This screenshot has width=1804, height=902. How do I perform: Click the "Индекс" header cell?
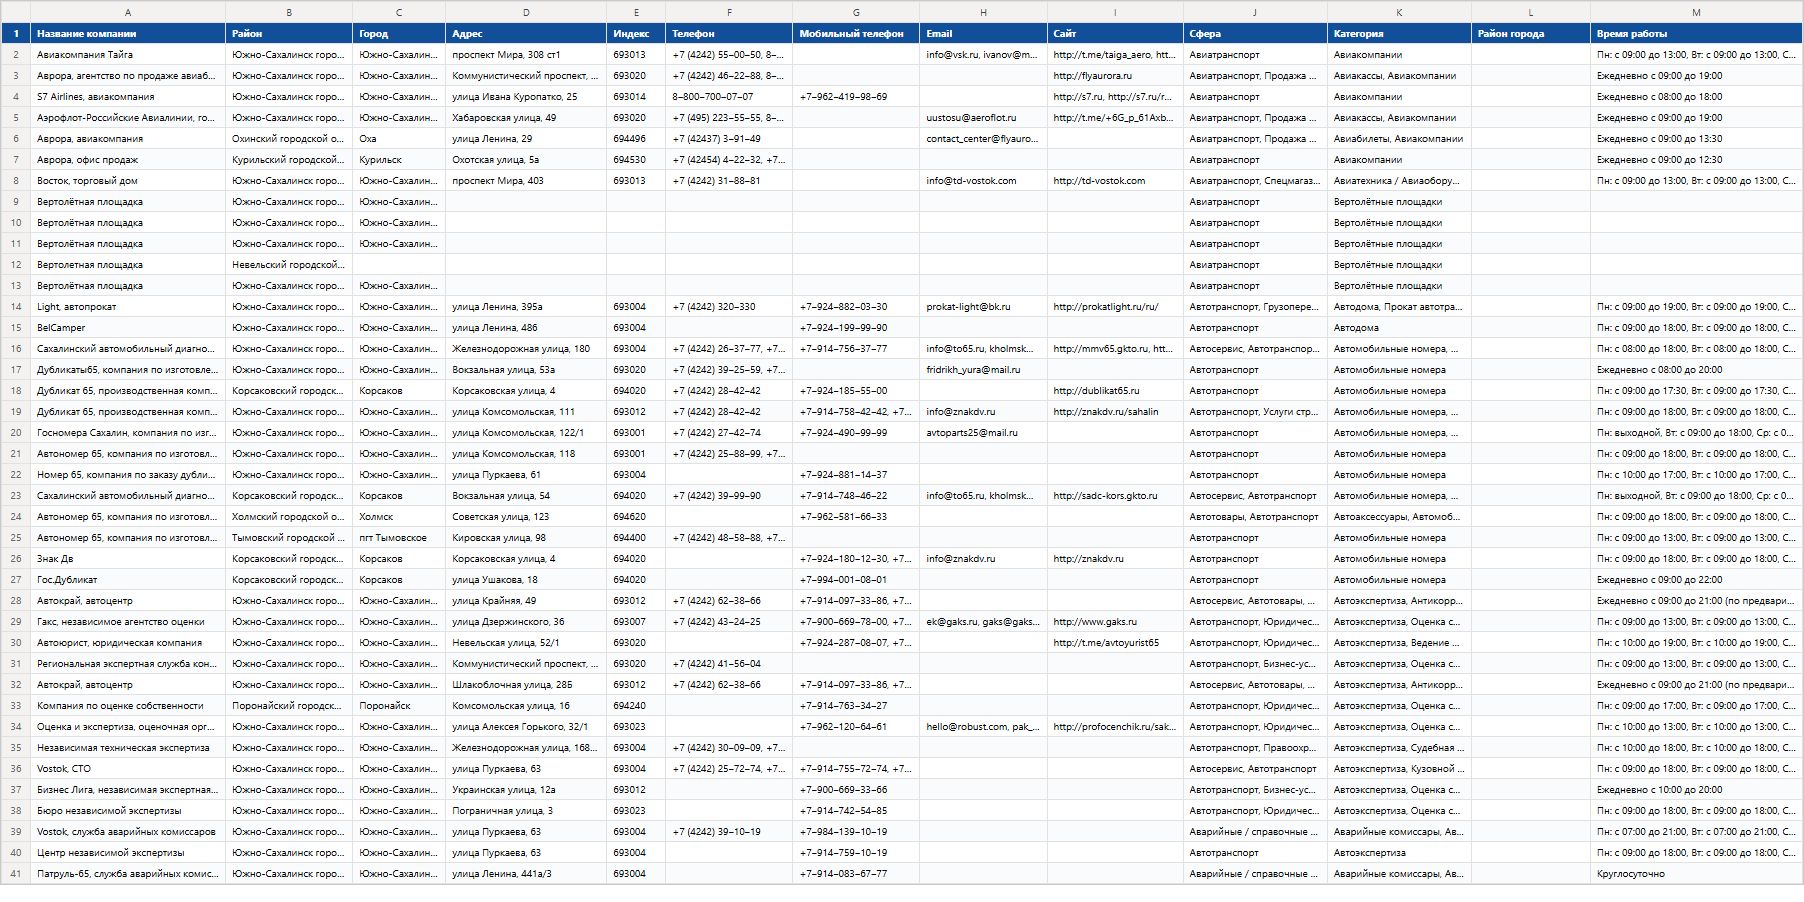(x=636, y=34)
